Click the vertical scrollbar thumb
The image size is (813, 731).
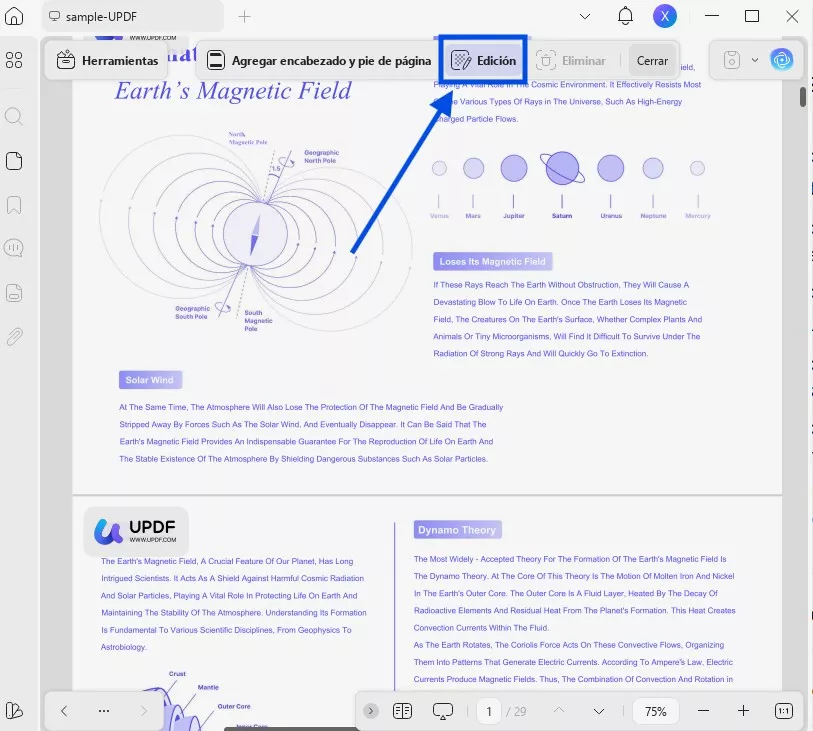point(803,96)
